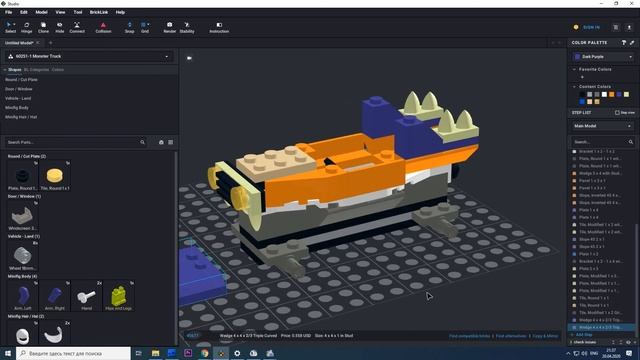
Task: Open the Render tool
Action: 169,27
